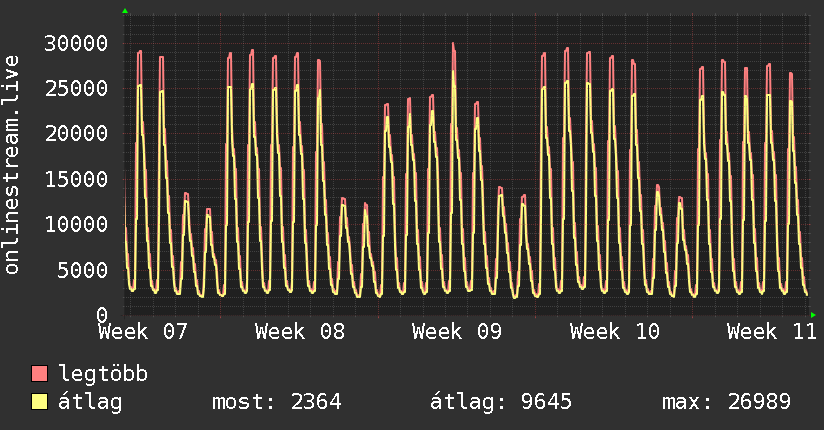
Task: Click the 20000 y-axis label
Action: tap(76, 134)
